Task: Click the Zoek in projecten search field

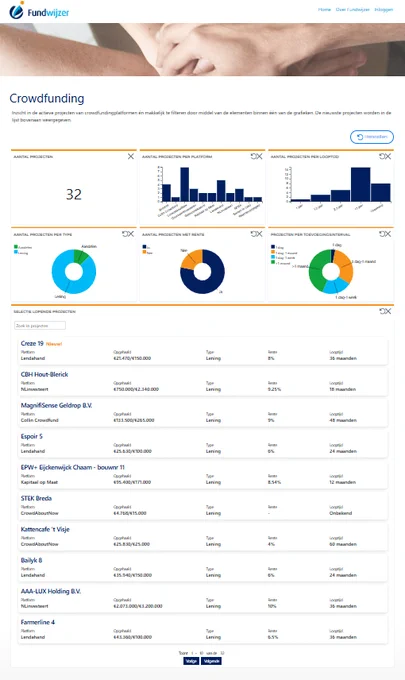Action: click(40, 325)
